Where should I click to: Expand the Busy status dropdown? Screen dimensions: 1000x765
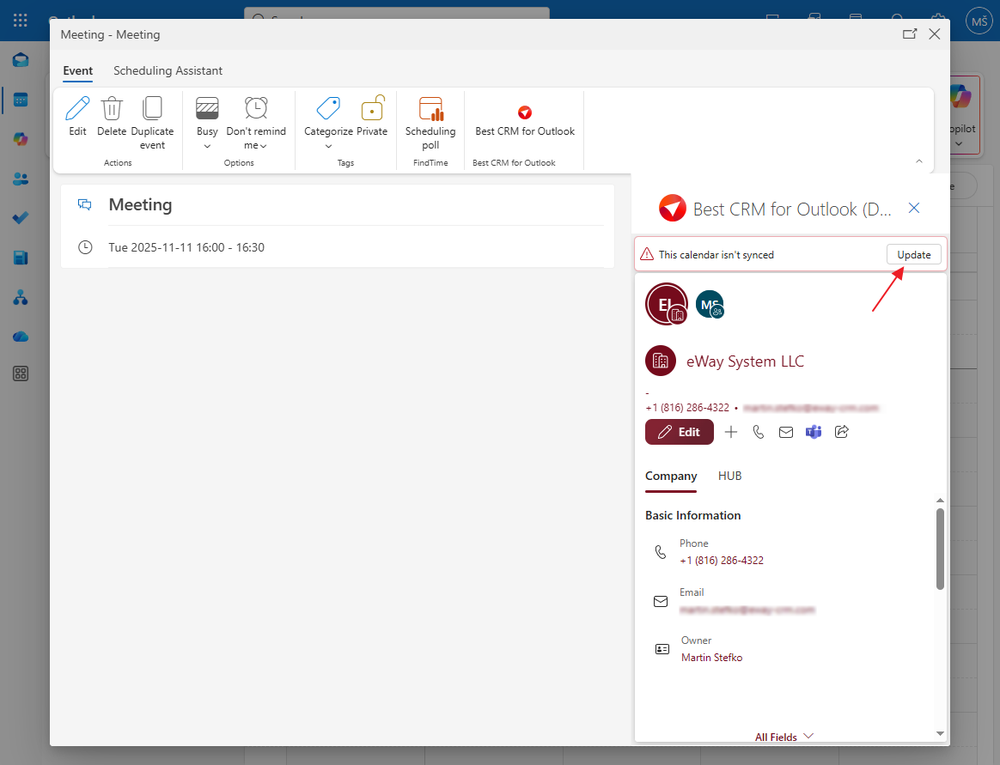(207, 146)
